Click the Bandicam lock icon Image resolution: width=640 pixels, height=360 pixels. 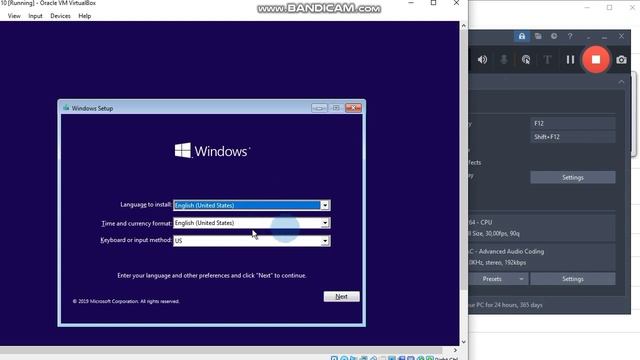[522, 36]
